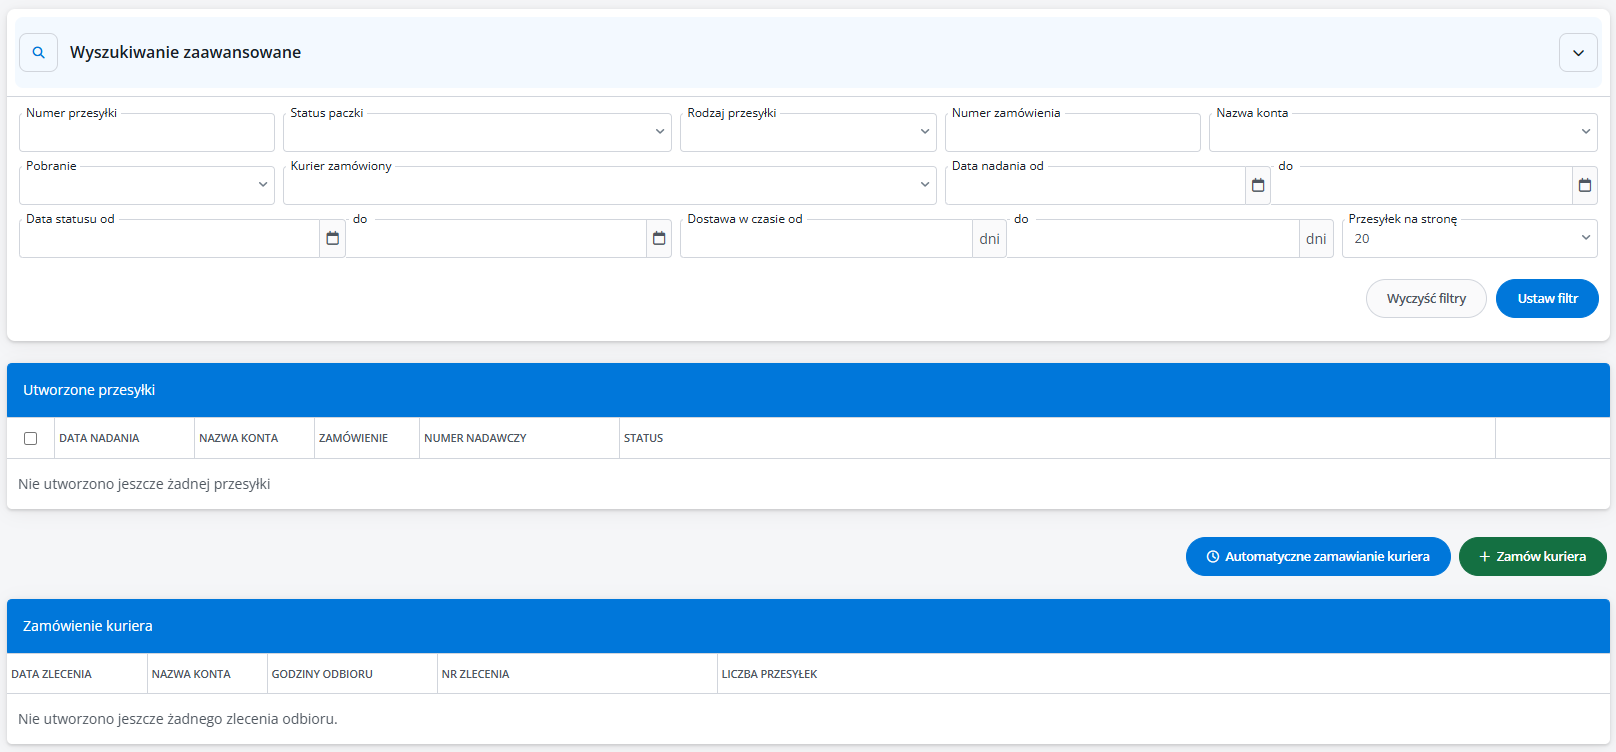Open calendar for Data statusu od

[x=332, y=238]
